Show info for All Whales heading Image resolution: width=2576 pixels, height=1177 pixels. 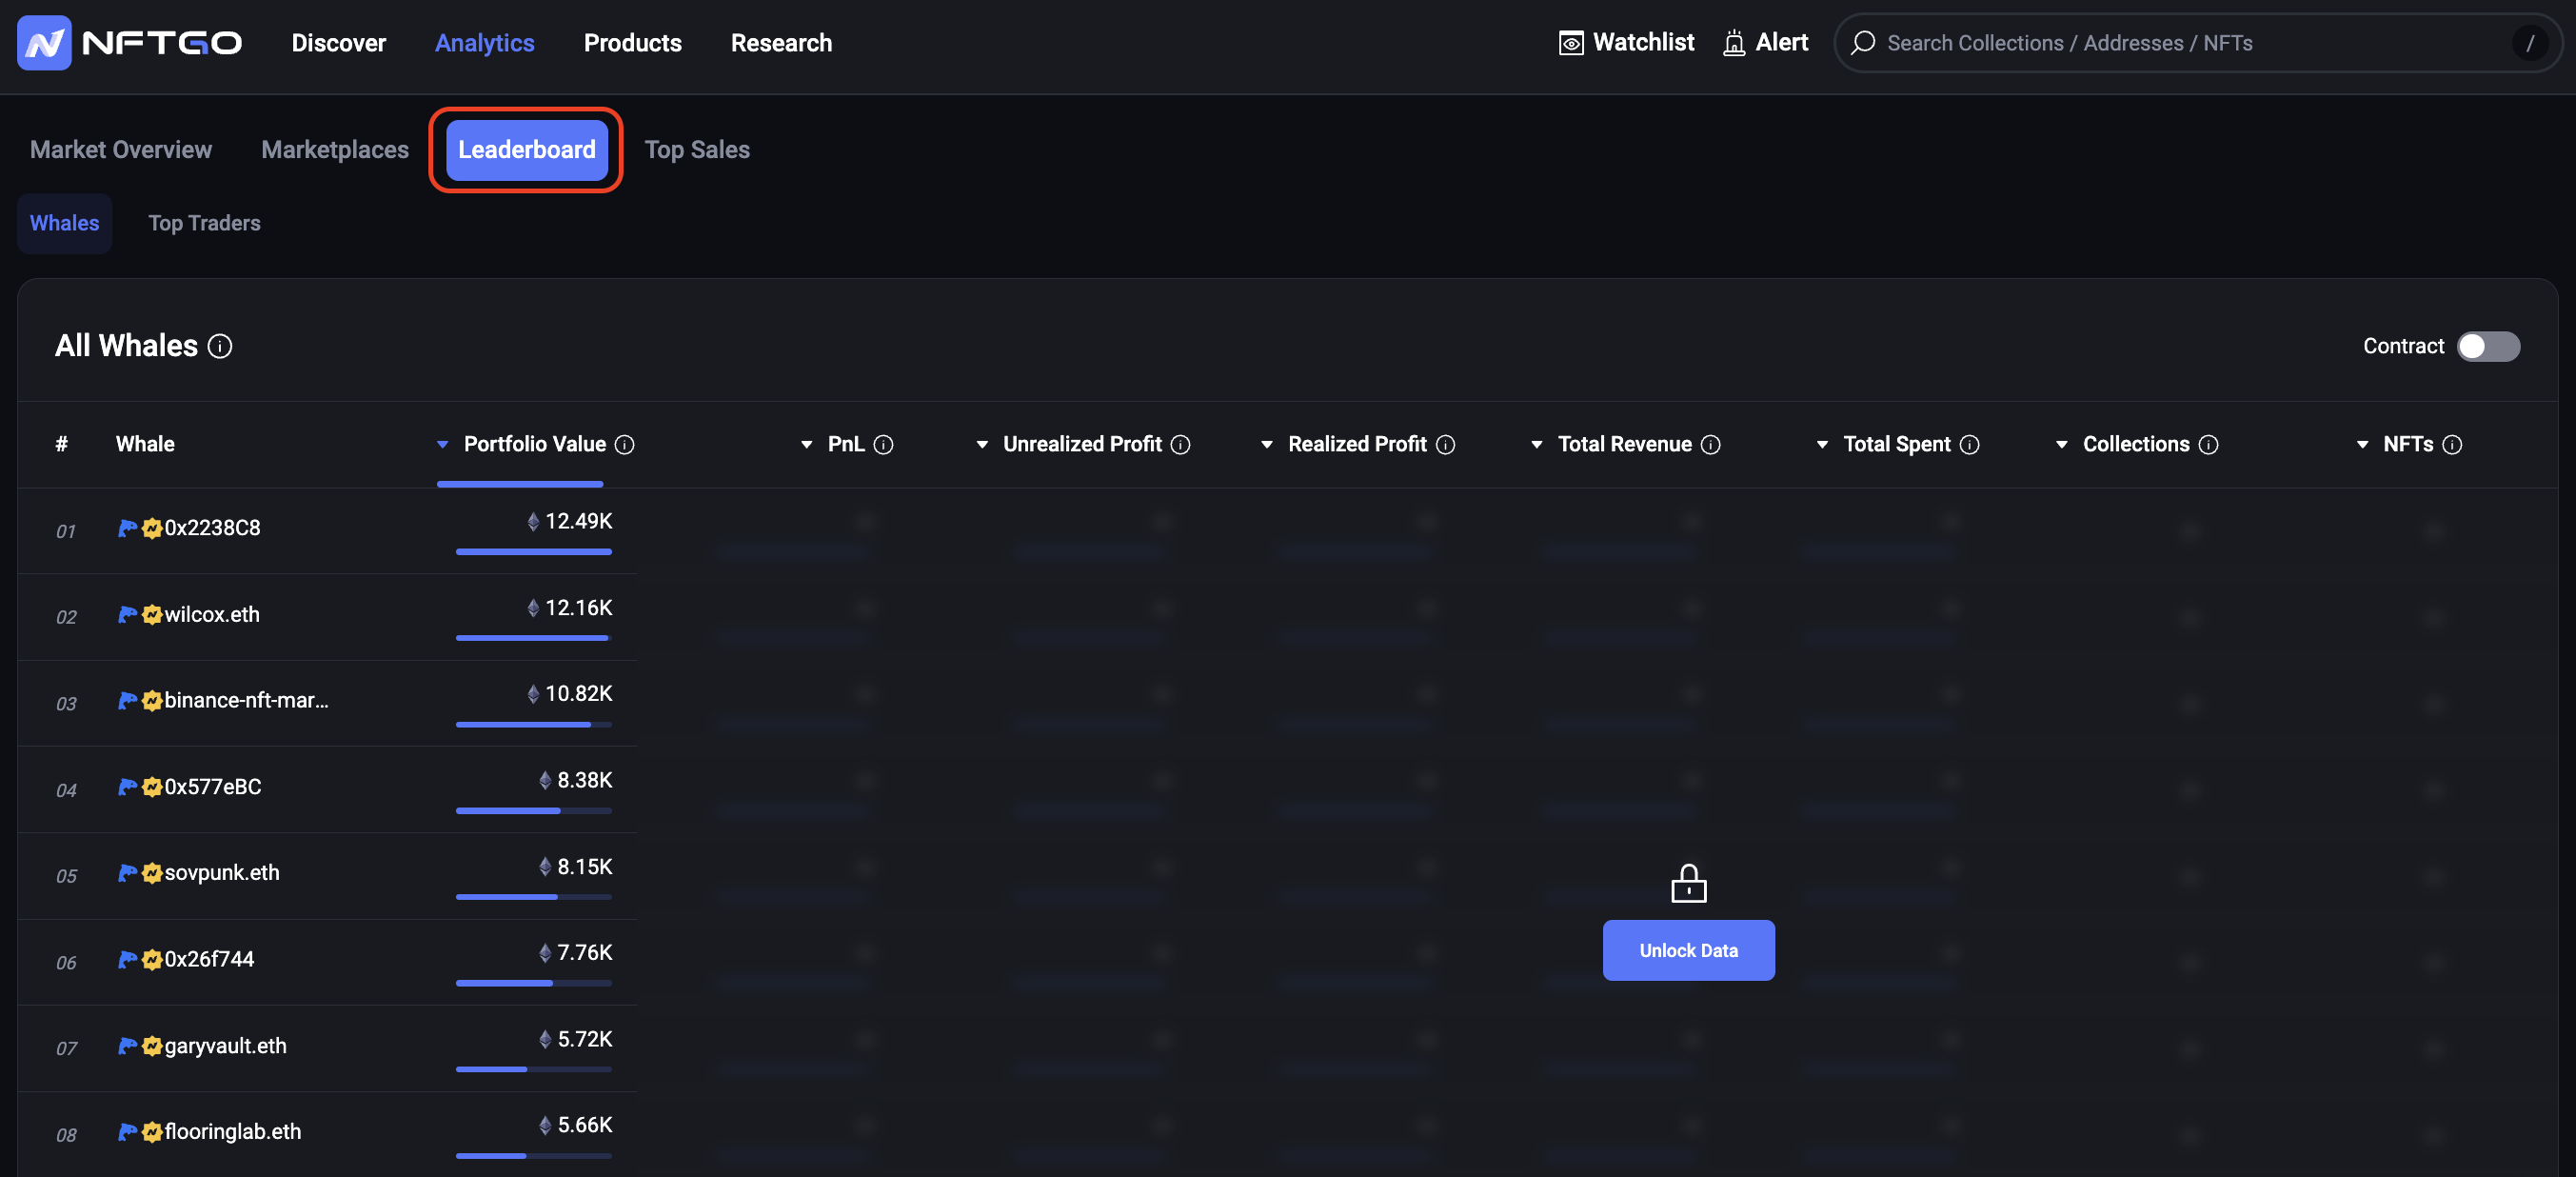220,346
